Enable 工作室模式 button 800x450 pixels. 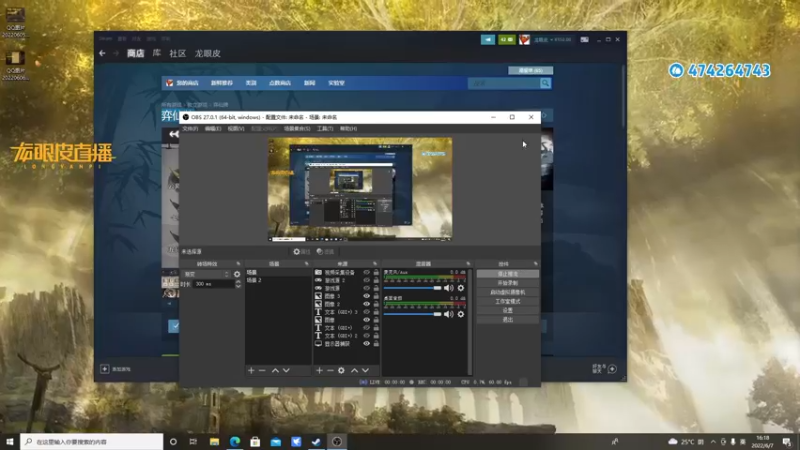(508, 302)
